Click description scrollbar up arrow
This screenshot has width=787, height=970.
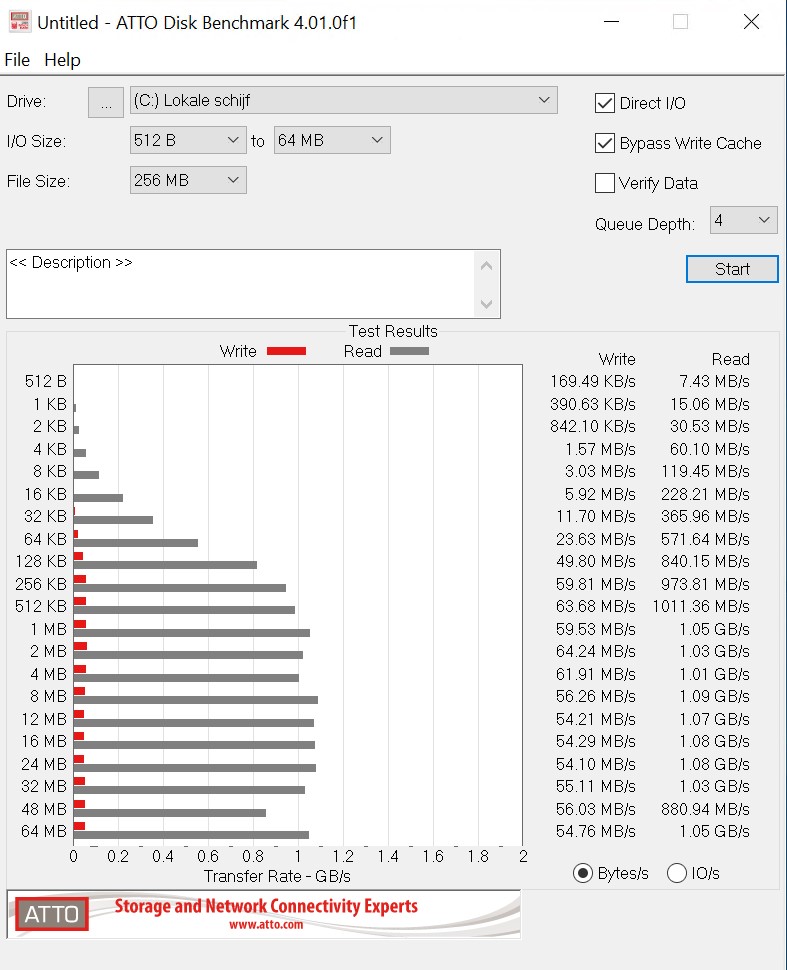coord(486,266)
